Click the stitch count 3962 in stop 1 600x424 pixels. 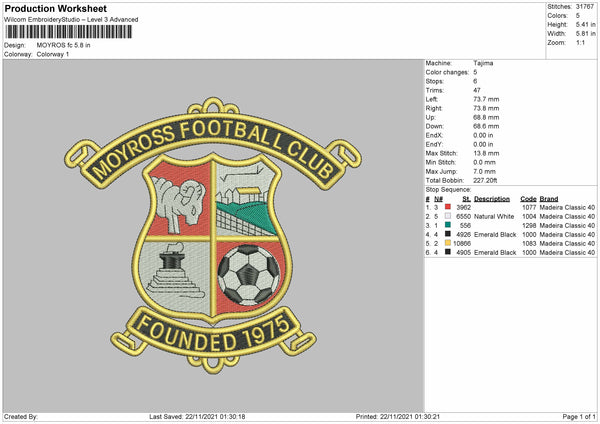tap(463, 207)
